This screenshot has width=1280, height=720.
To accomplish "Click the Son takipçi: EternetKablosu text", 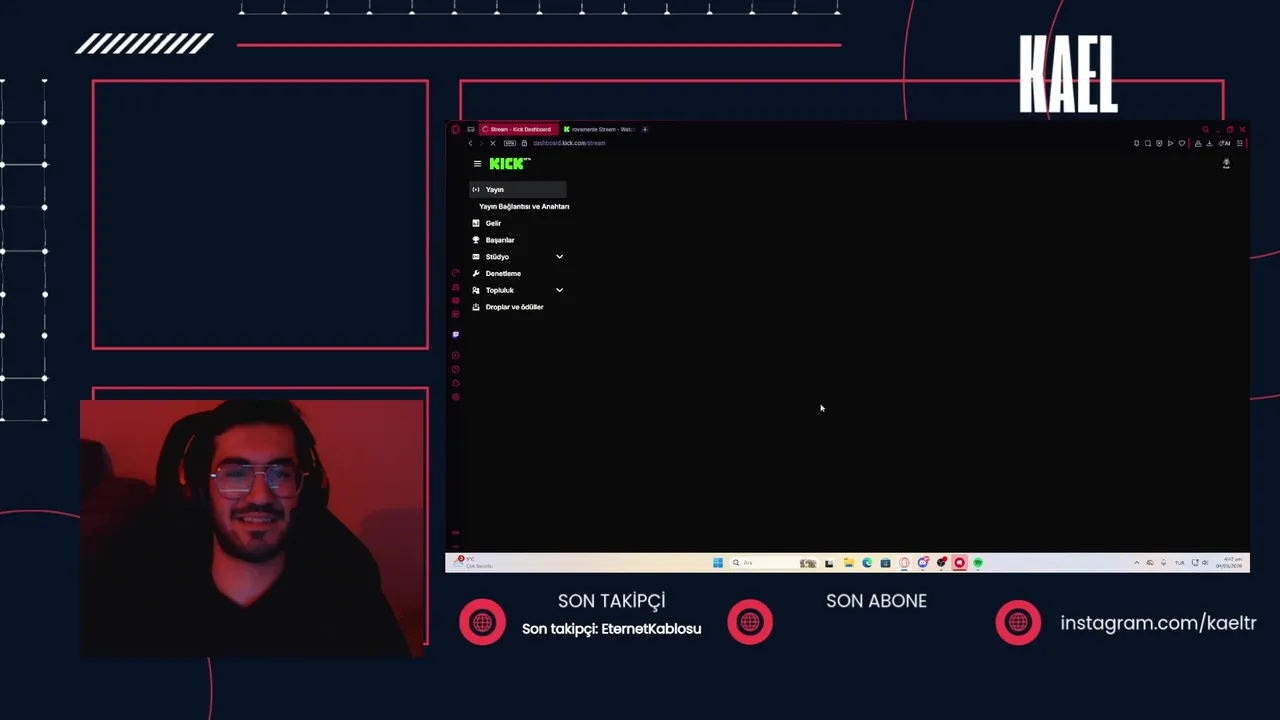I will pos(611,629).
